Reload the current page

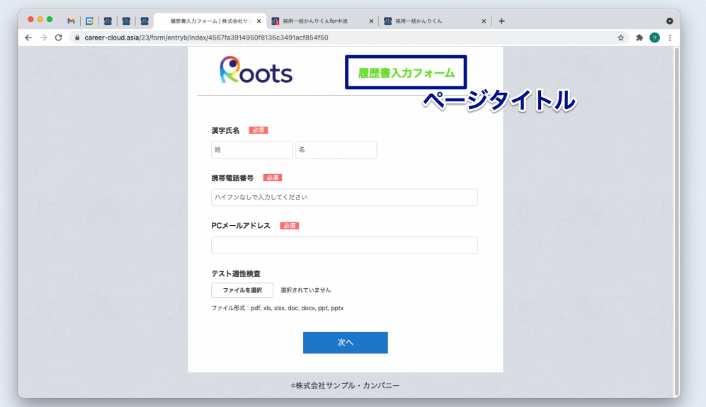coord(59,38)
